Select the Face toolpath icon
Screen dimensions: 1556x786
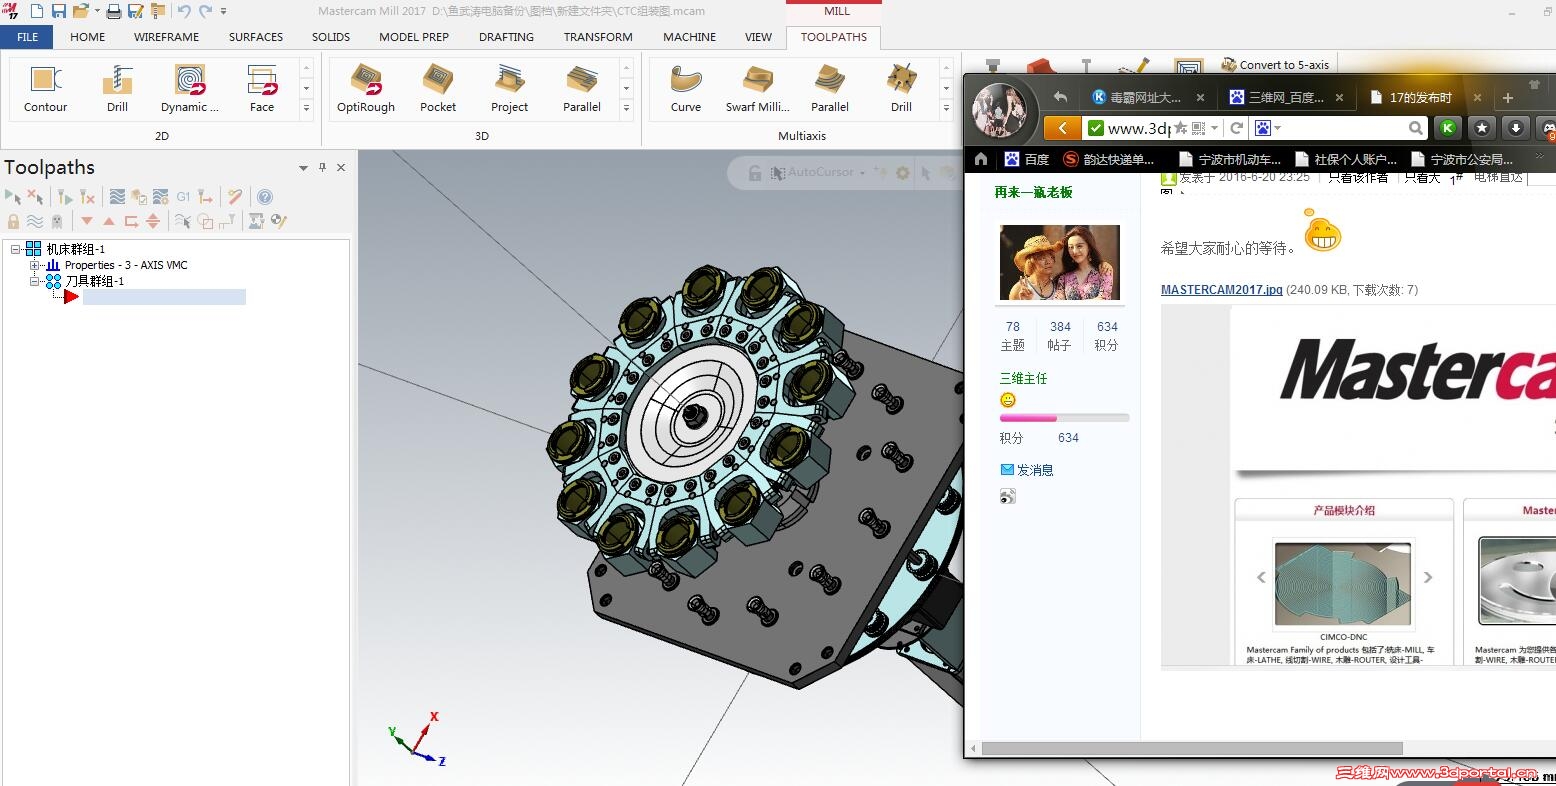point(262,88)
